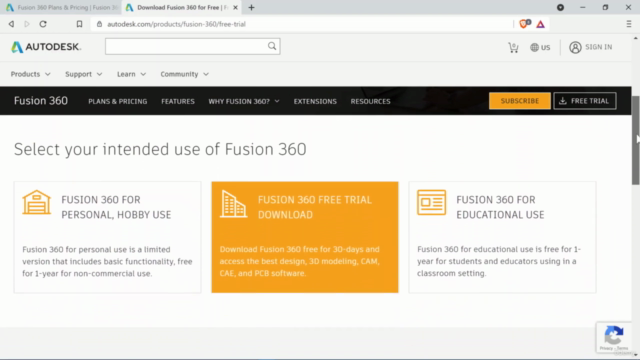Click the Free Trial download button
The image size is (640, 360).
pos(584,101)
